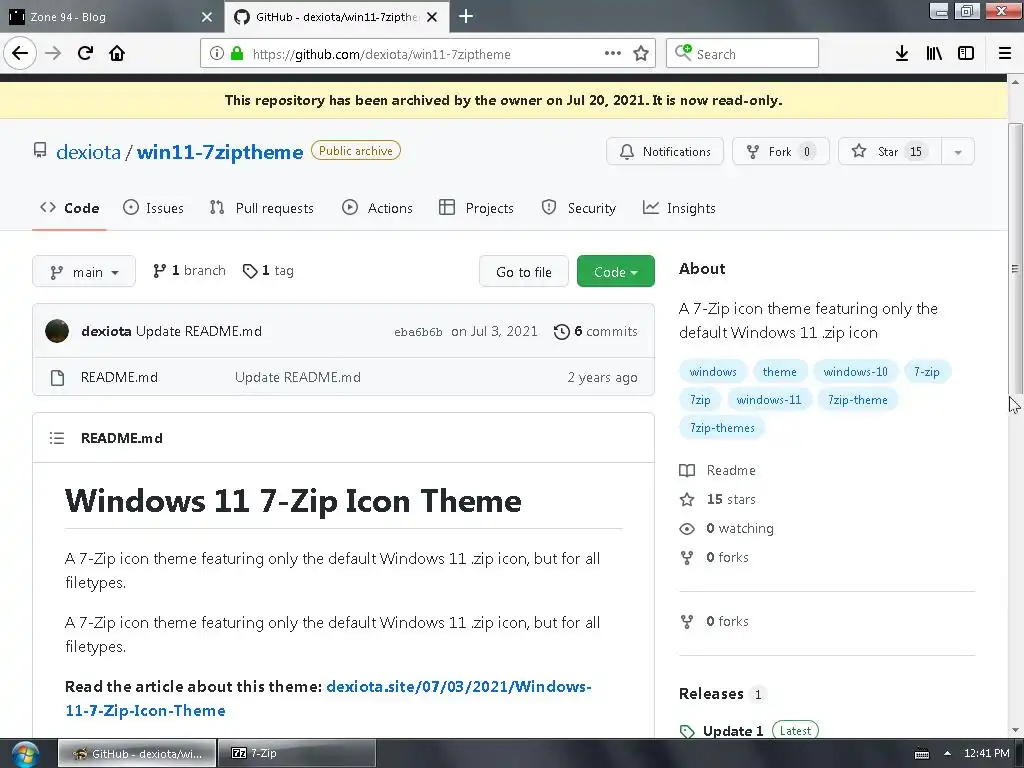
Task: Open the Windows Start menu
Action: click(x=25, y=754)
